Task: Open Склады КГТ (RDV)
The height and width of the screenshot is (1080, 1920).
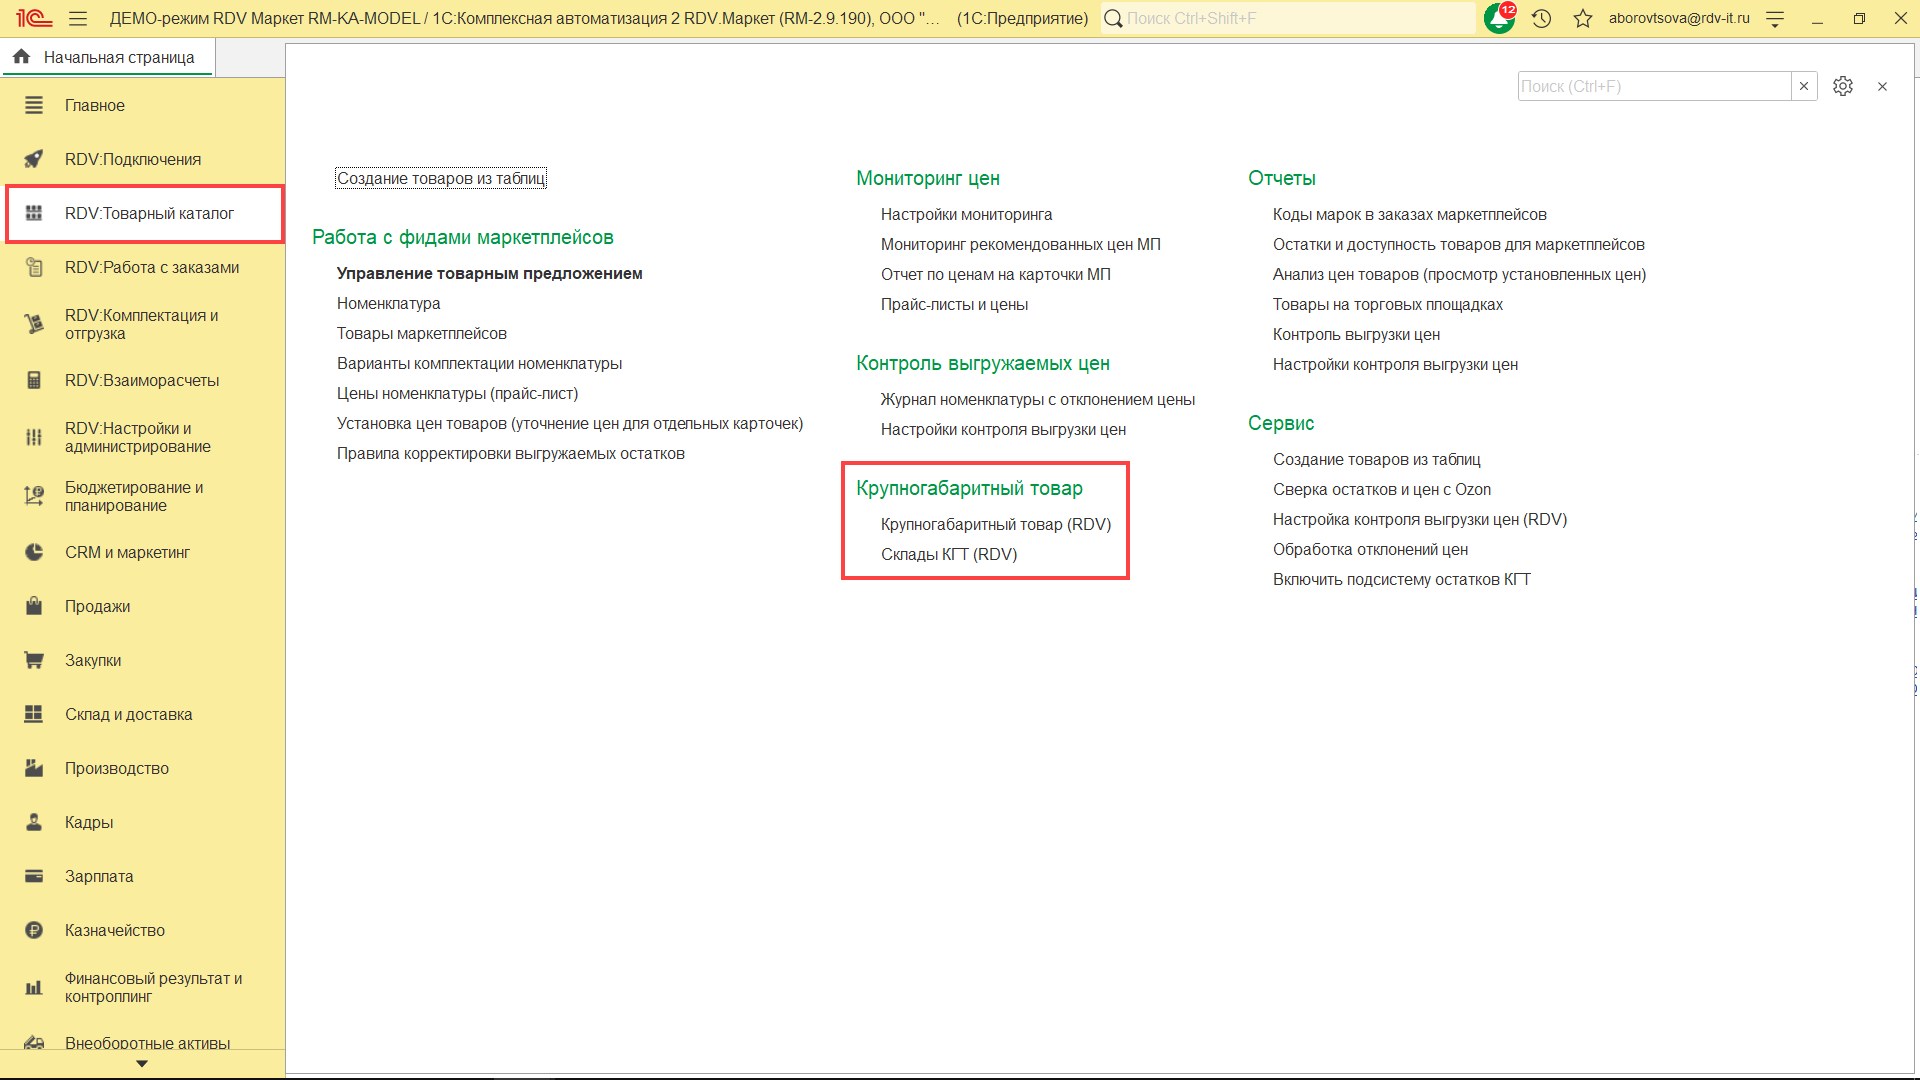Action: click(948, 554)
